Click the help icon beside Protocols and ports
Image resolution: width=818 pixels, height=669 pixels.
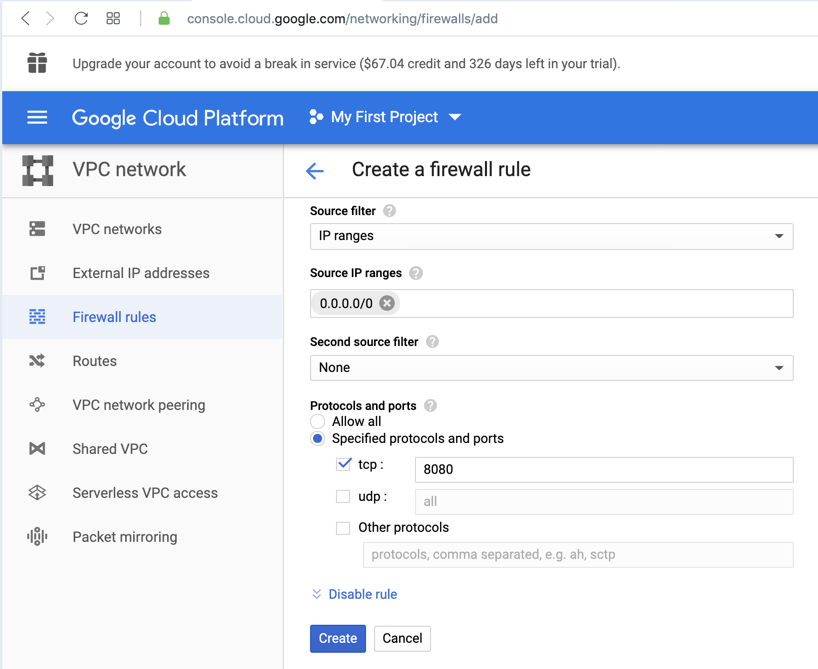430,406
